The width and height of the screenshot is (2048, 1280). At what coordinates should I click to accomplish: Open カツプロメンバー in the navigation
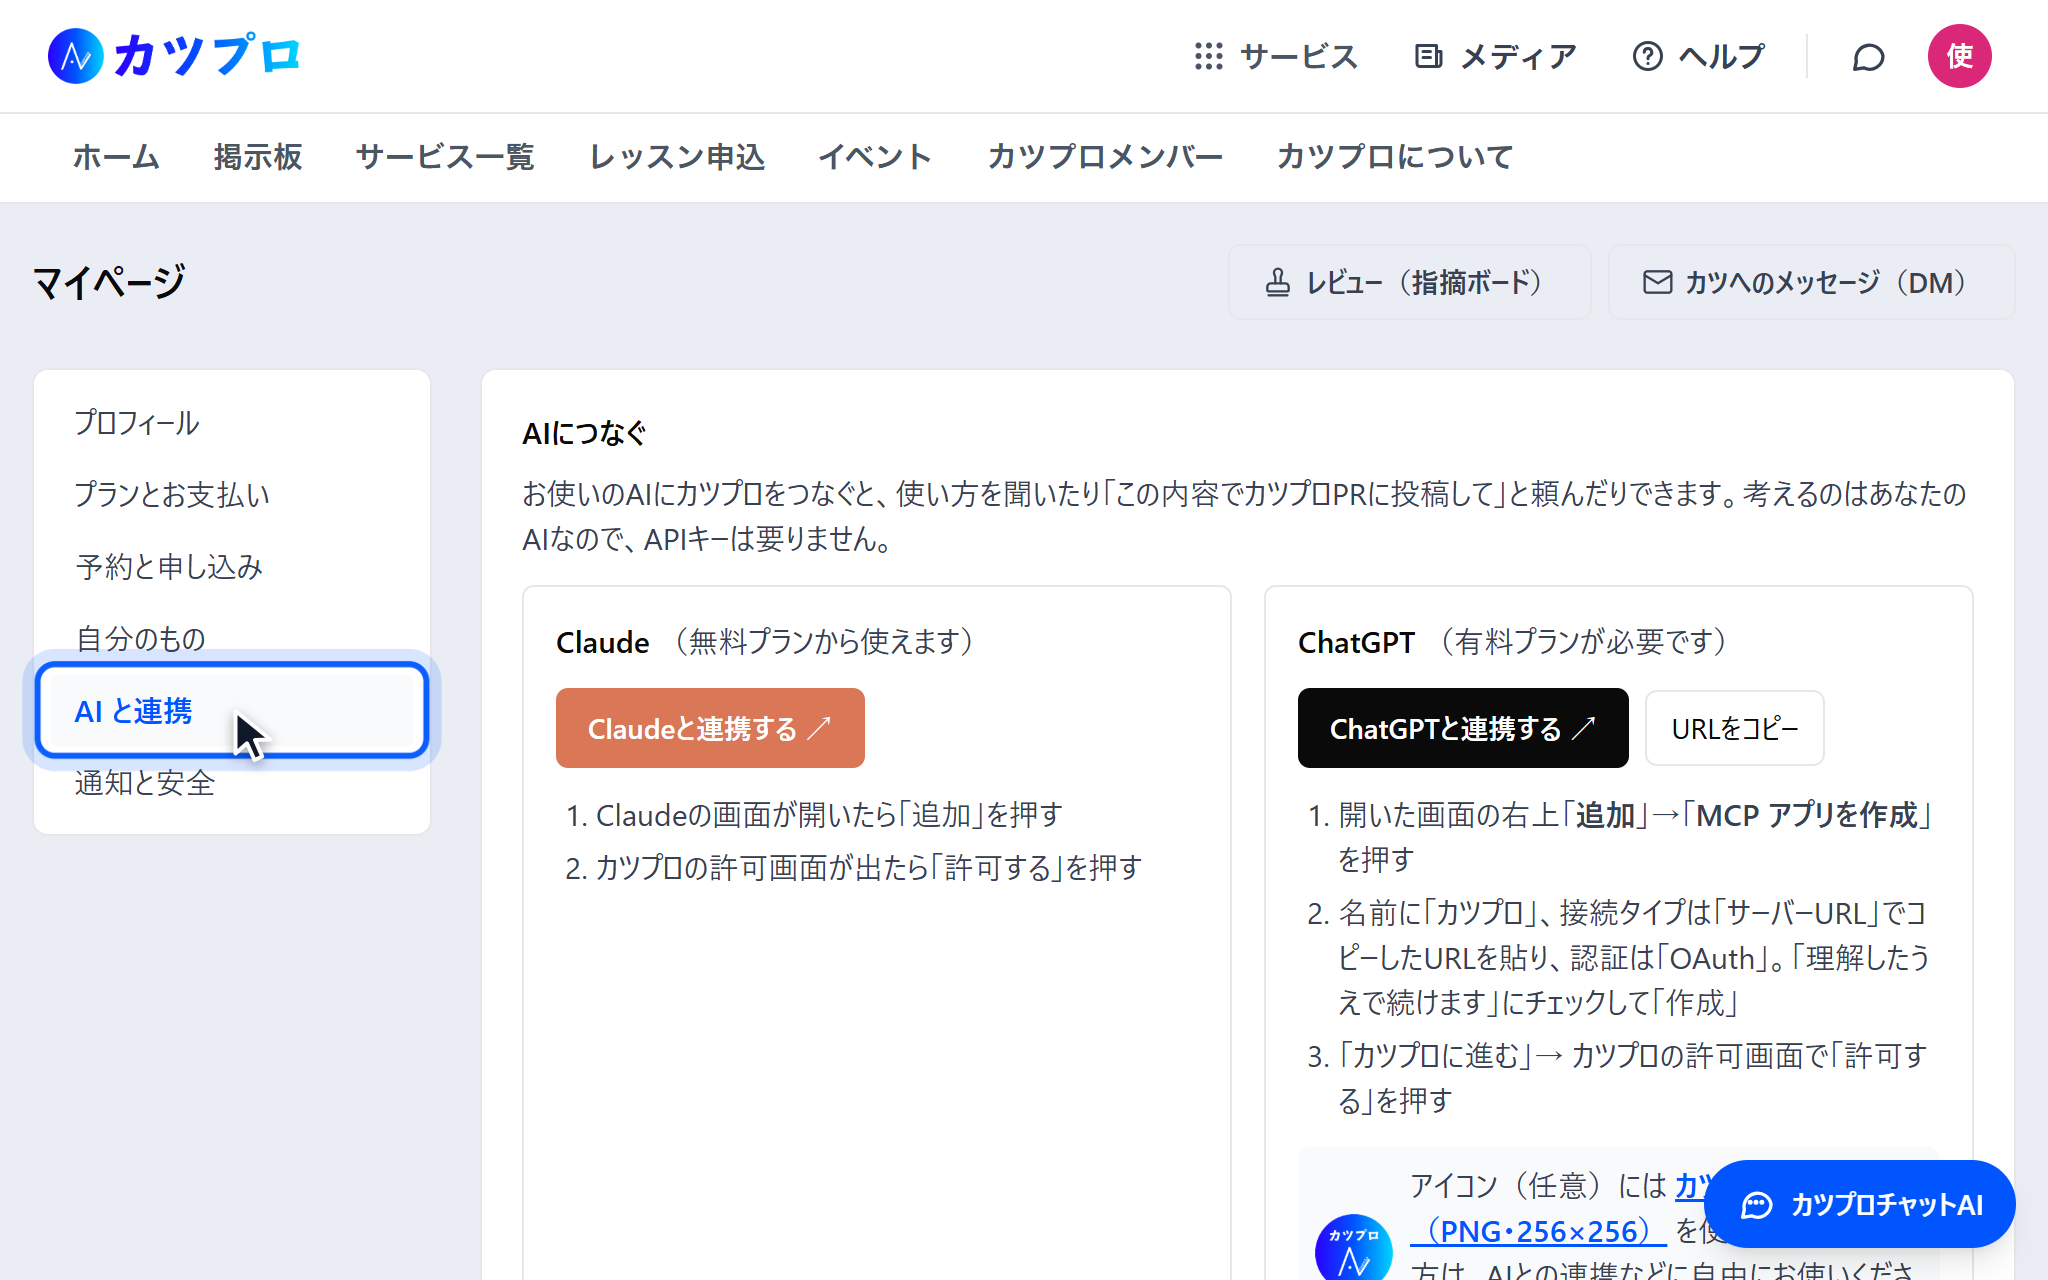tap(1105, 157)
